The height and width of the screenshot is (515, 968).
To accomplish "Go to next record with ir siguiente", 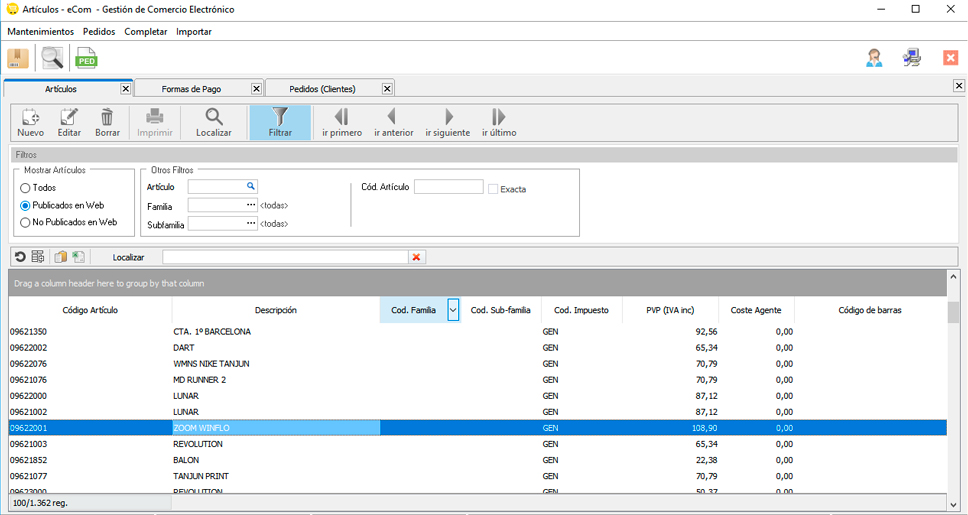I will (x=448, y=123).
